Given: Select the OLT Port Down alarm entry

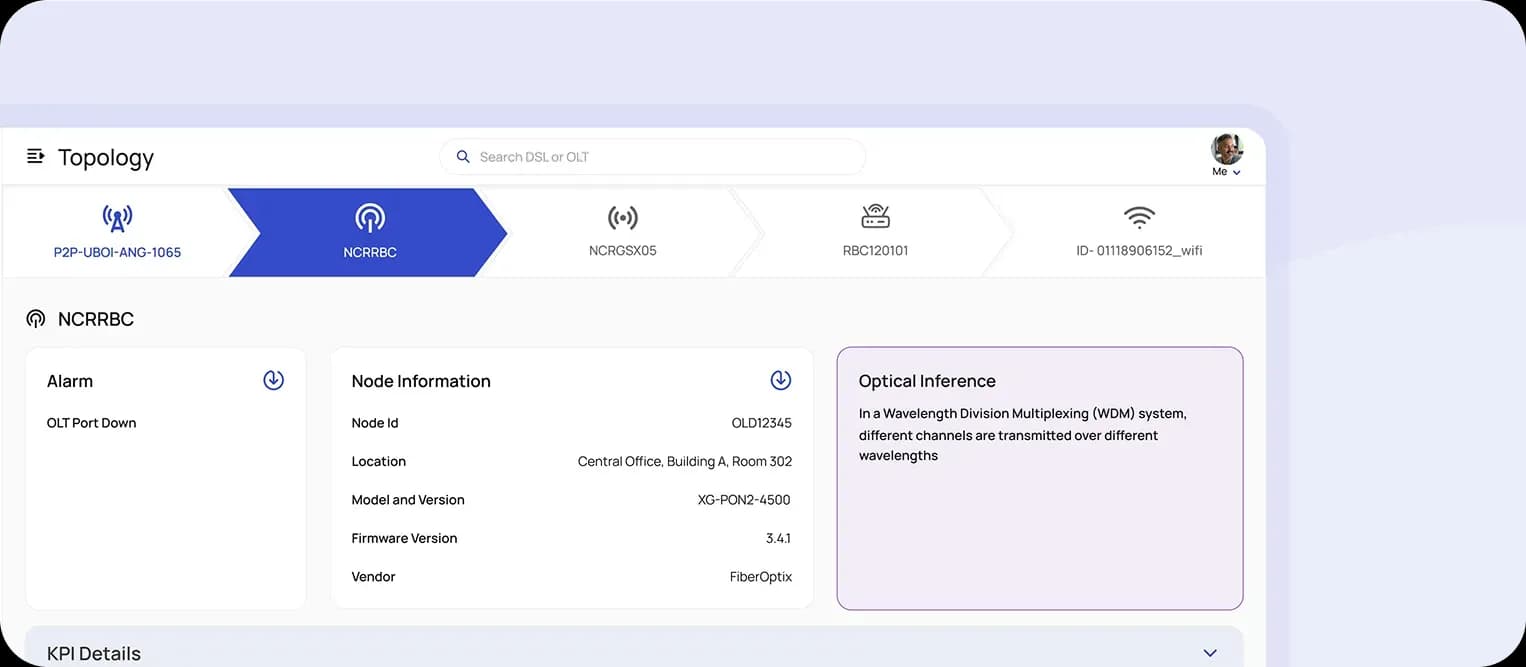Looking at the screenshot, I should 91,423.
